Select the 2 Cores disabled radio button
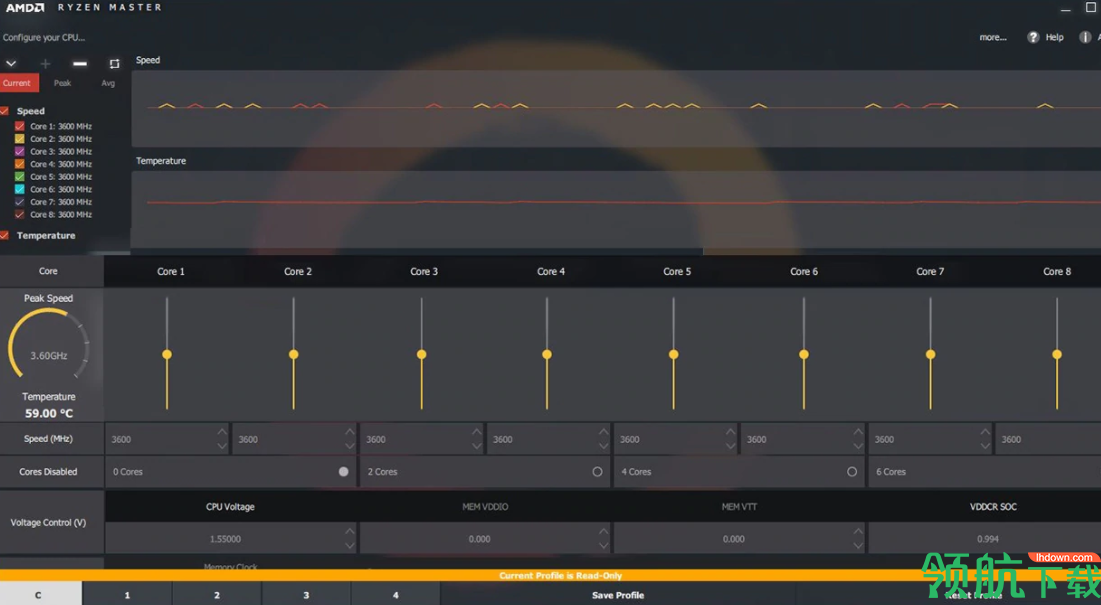 (x=598, y=472)
